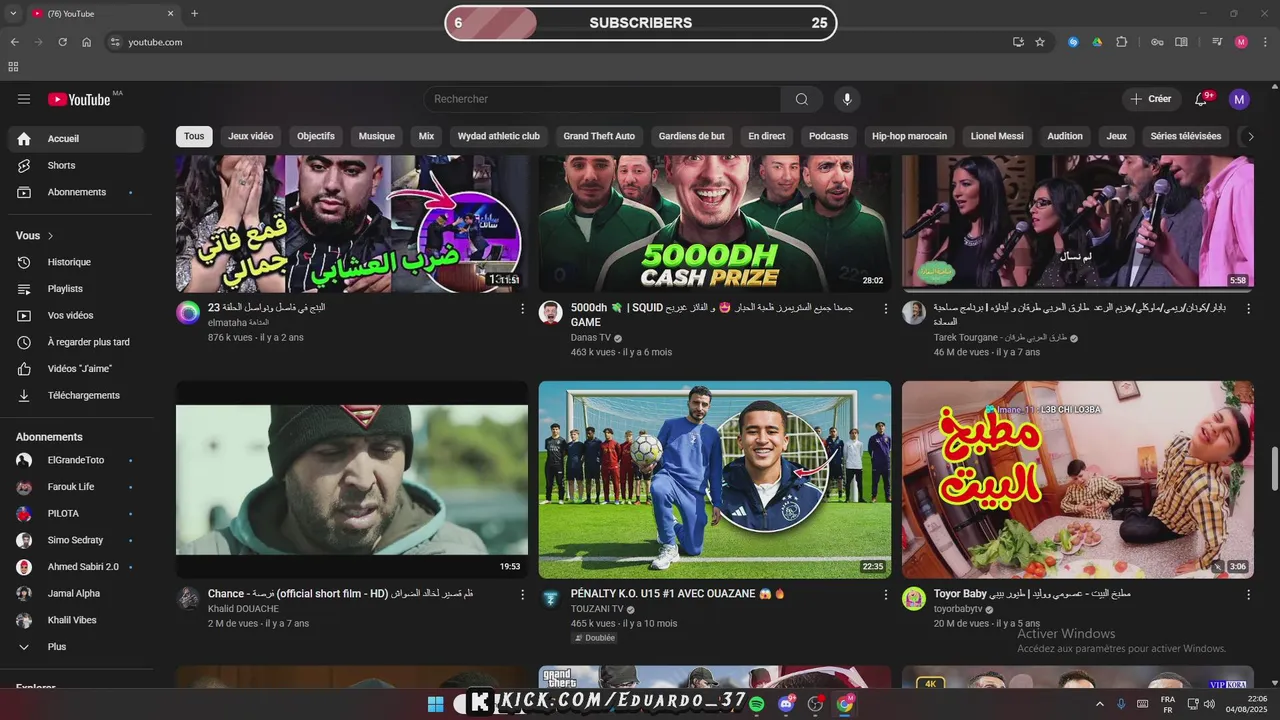Viewport: 1280px width, 720px height.
Task: Open the YouTube hamburger guide menu
Action: (24, 99)
